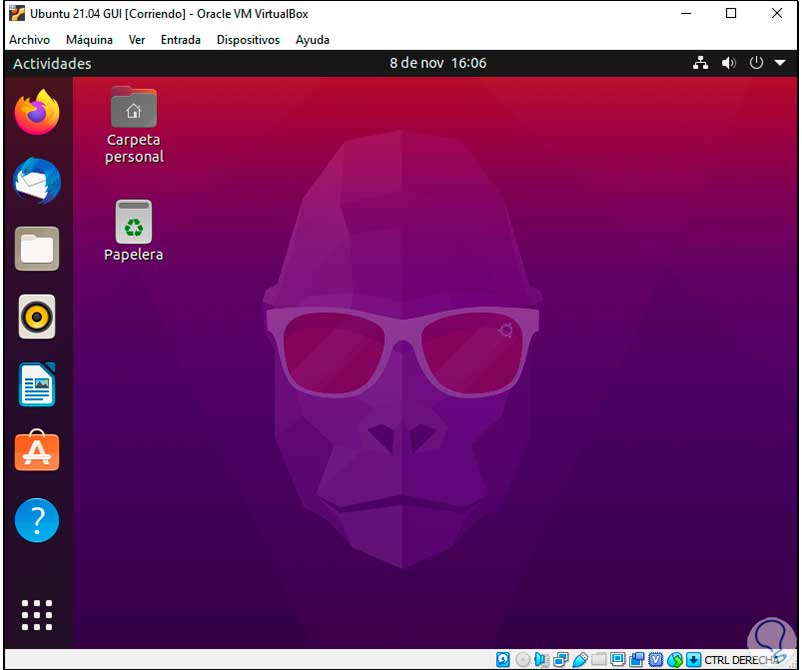802x670 pixels.
Task: Click the keyboard capture down-arrow icon
Action: [694, 659]
